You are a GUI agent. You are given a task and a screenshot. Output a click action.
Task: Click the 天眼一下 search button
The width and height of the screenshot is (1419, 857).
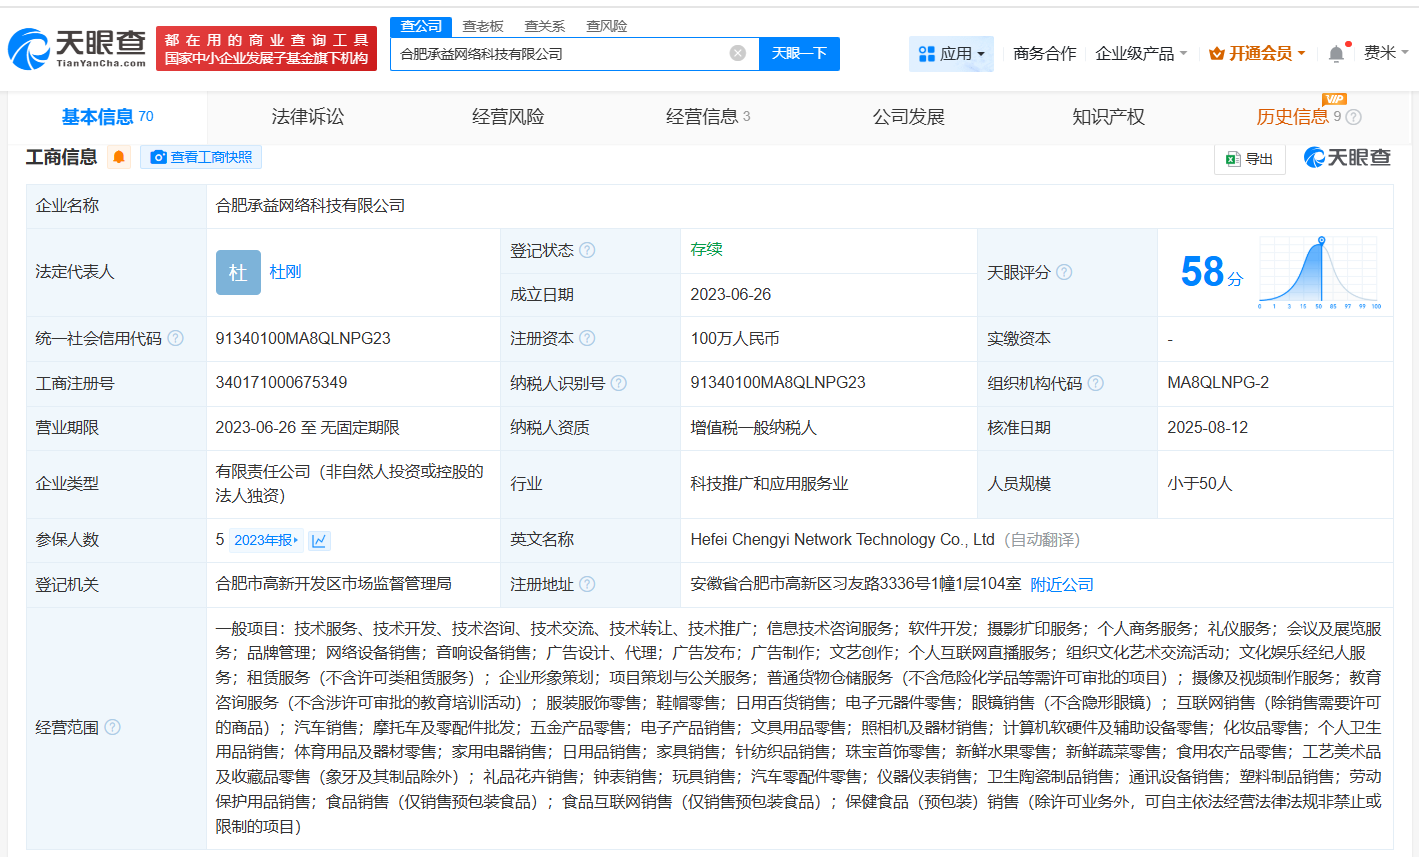pos(799,53)
